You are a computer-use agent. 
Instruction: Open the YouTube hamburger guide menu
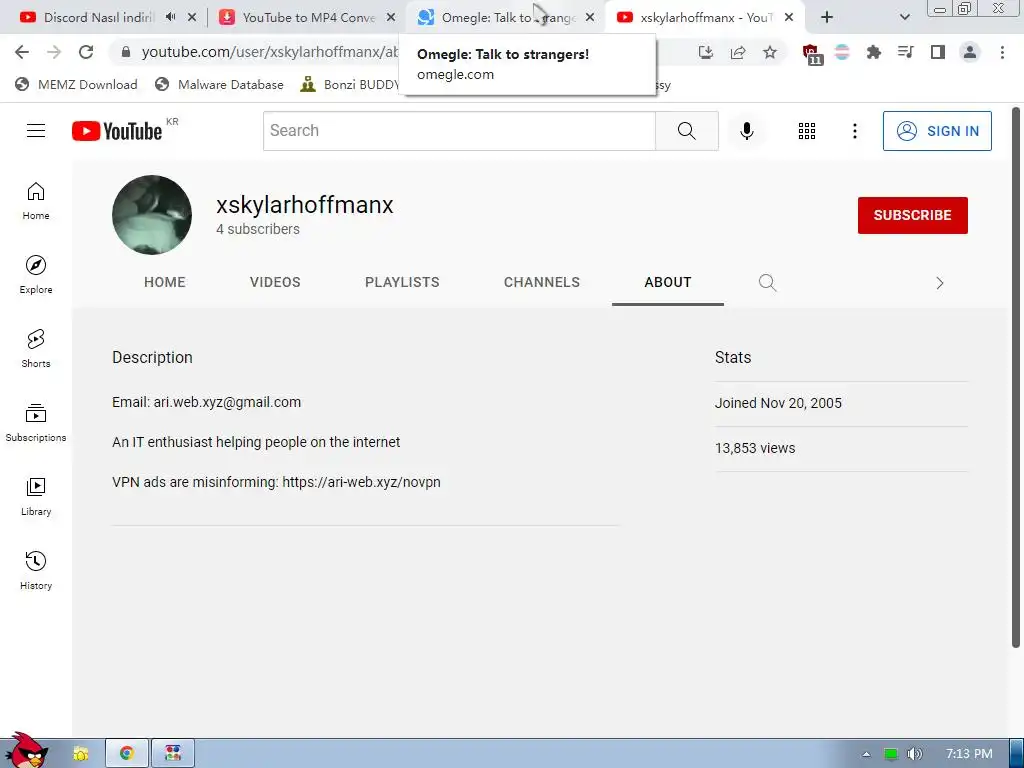(36, 131)
